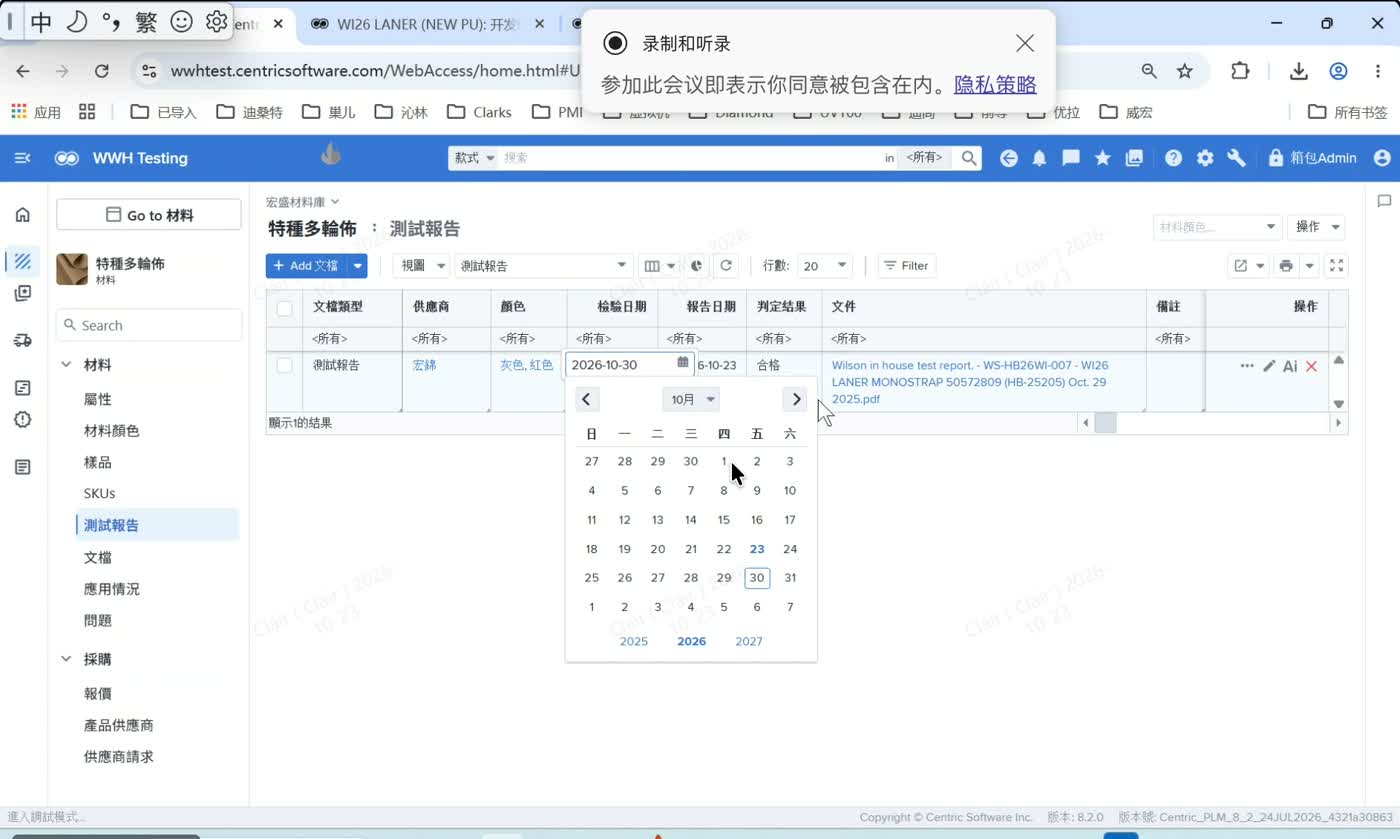This screenshot has height=839, width=1400.
Task: Open the AI action for the row
Action: pyautogui.click(x=1290, y=366)
